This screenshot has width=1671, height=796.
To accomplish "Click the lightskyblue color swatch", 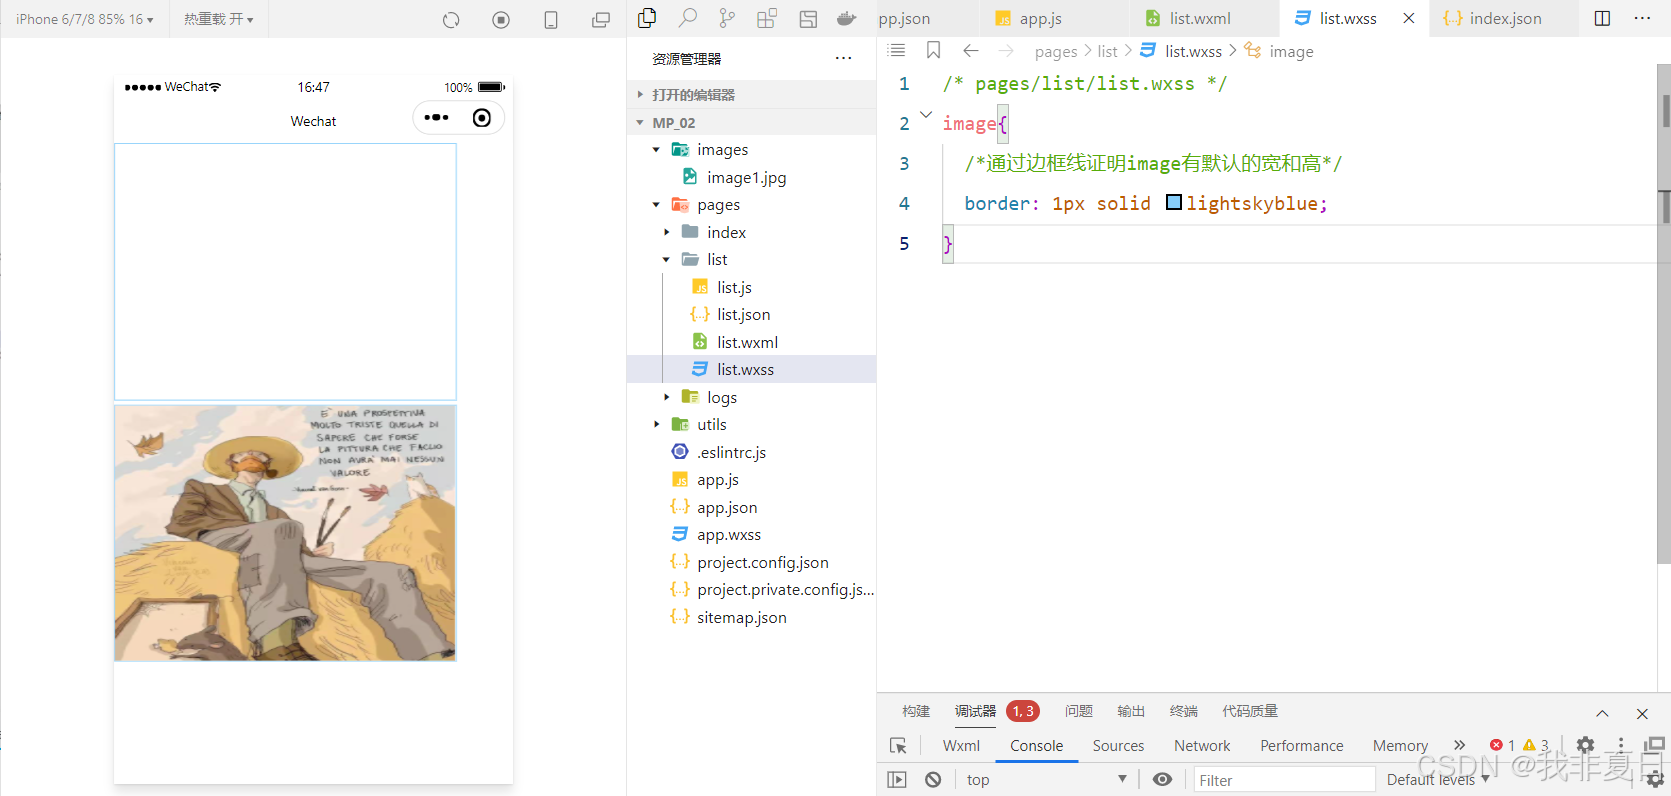I will pyautogui.click(x=1174, y=203).
